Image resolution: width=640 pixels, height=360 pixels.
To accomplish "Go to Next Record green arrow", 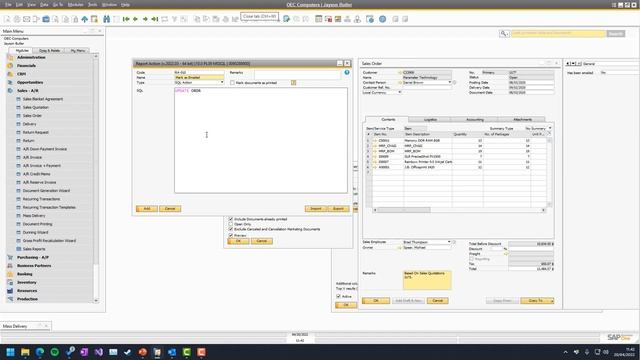I will [145, 19].
